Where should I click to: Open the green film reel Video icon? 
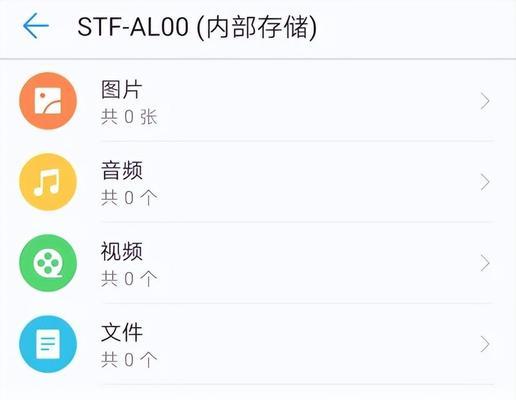coord(48,263)
